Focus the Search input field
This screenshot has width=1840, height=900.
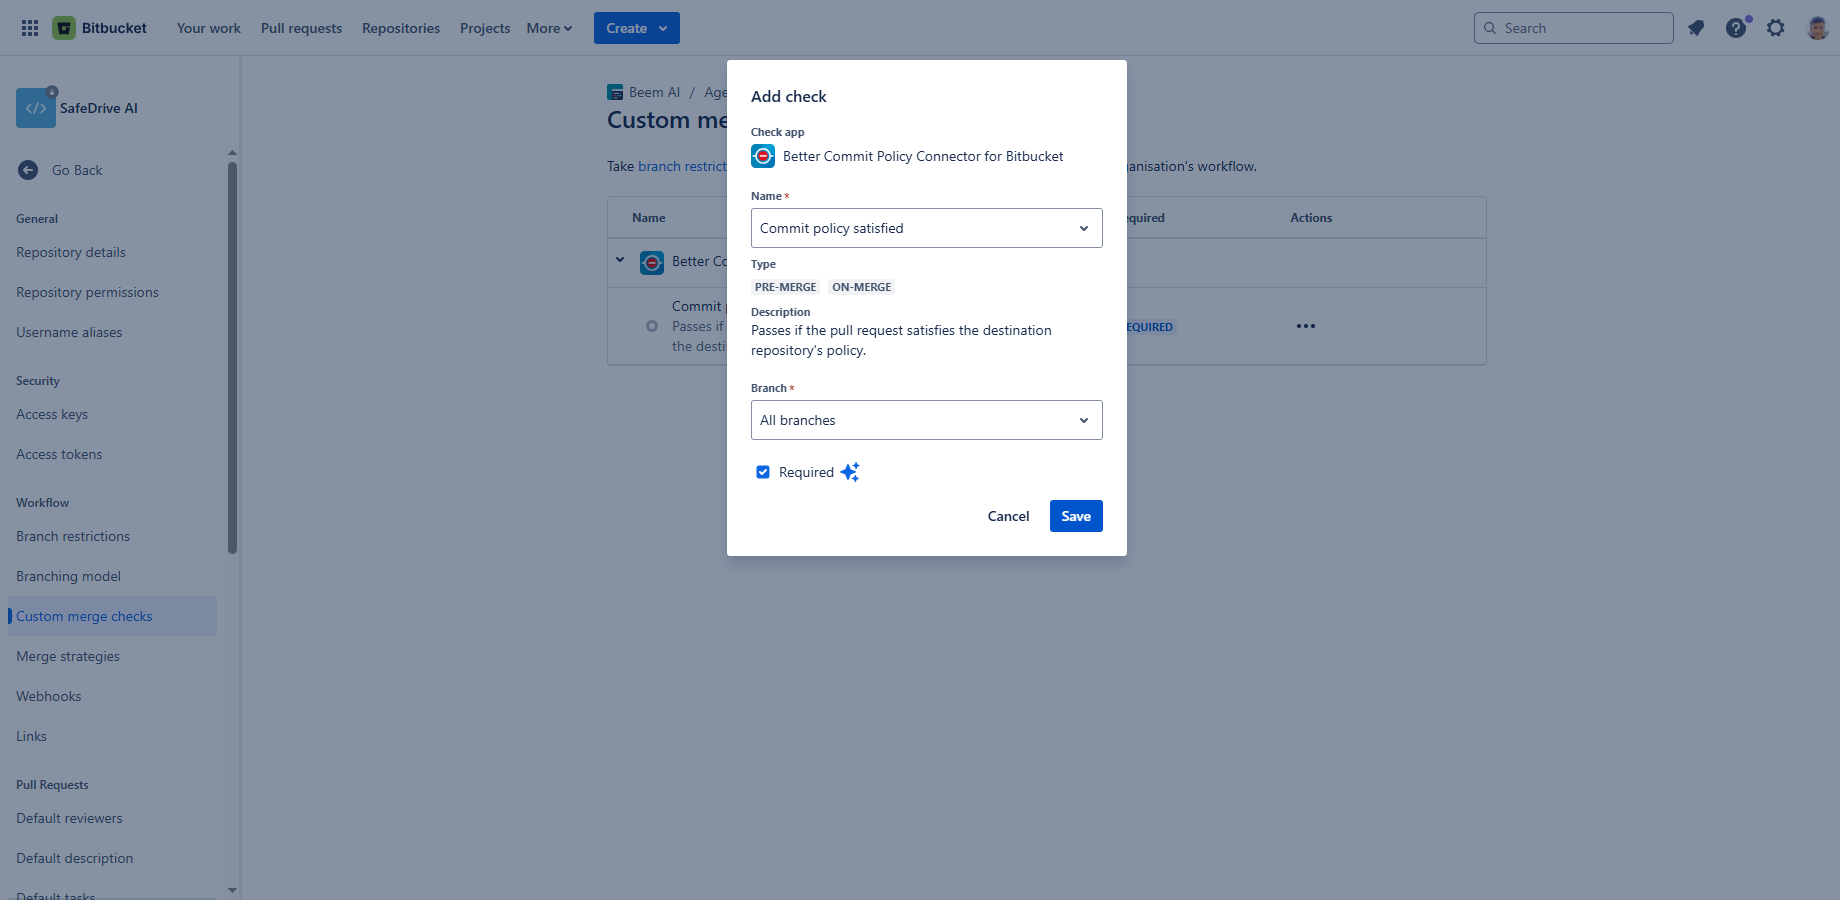(x=1573, y=28)
